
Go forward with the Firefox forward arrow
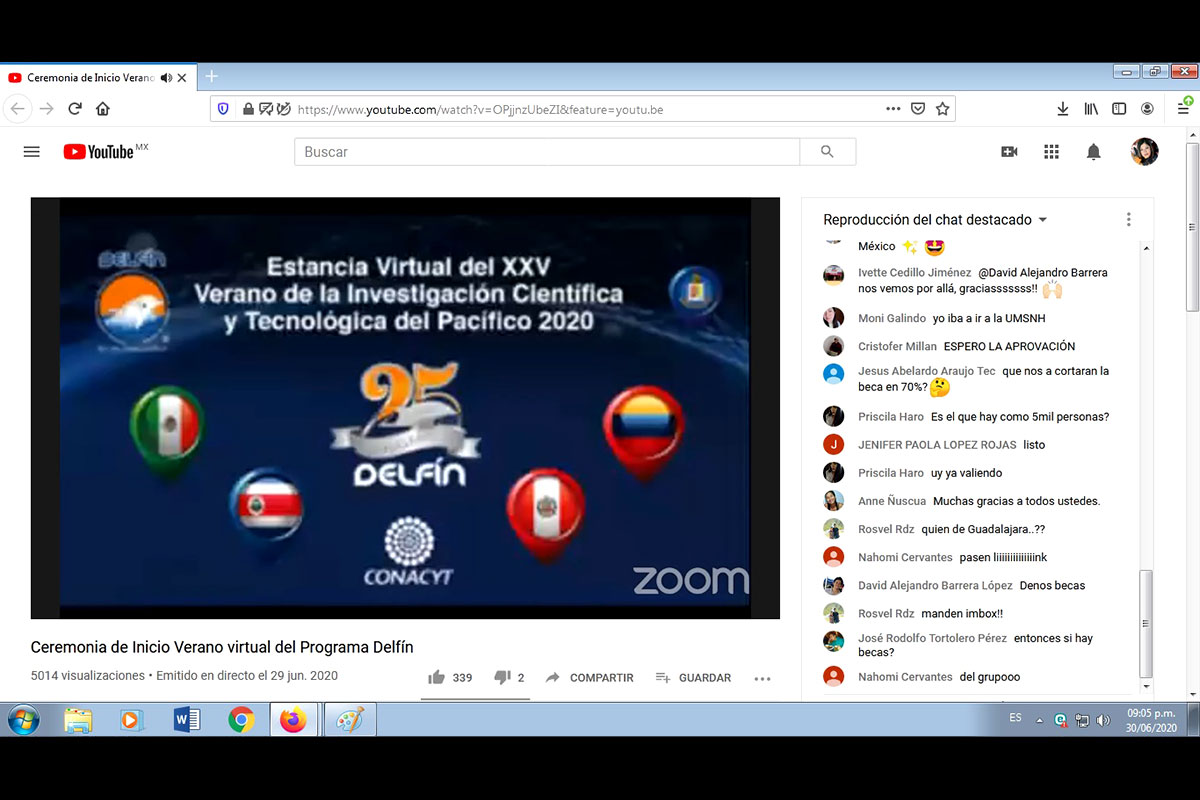click(x=46, y=109)
